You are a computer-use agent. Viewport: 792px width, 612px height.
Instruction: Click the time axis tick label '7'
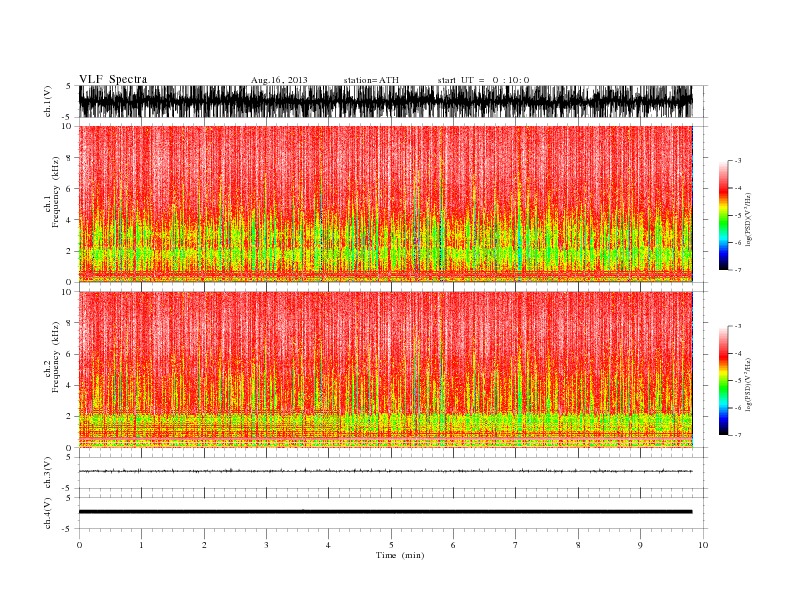coord(516,545)
